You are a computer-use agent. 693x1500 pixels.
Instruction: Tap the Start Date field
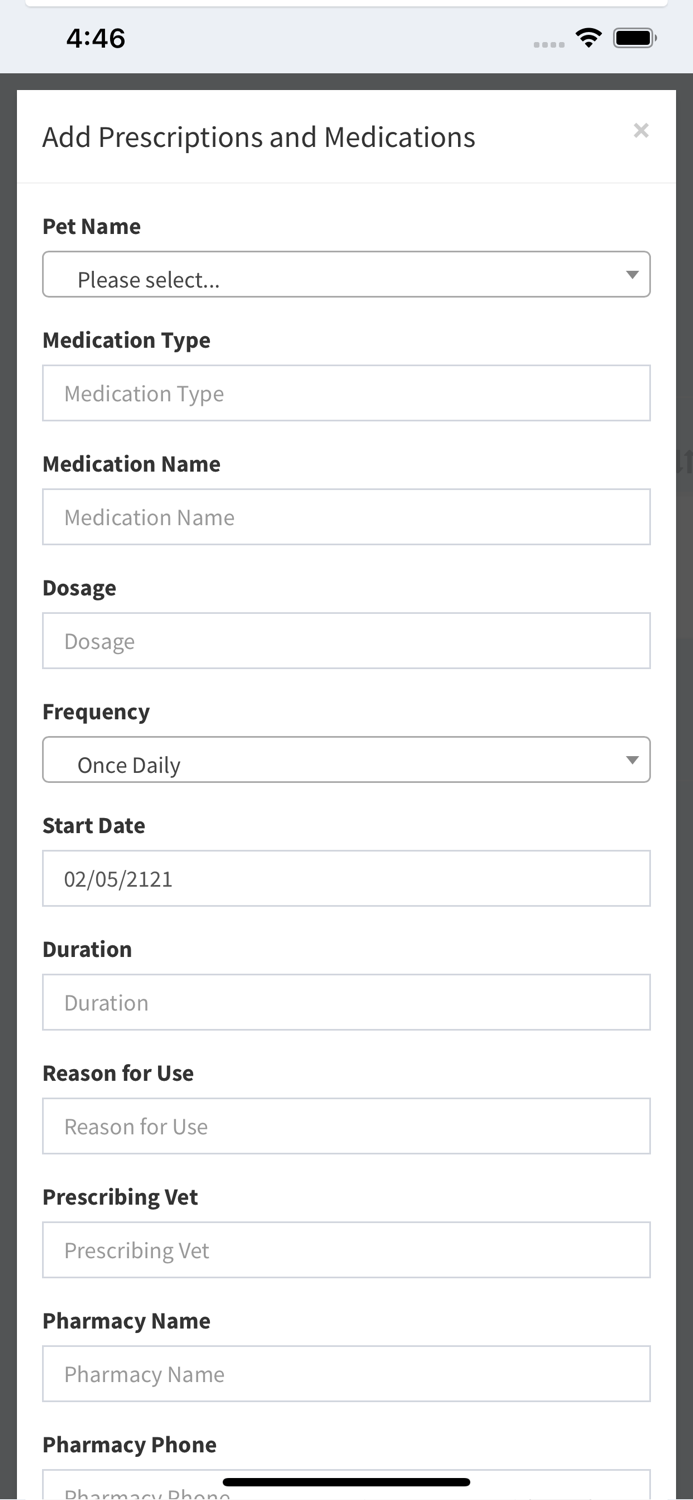346,879
